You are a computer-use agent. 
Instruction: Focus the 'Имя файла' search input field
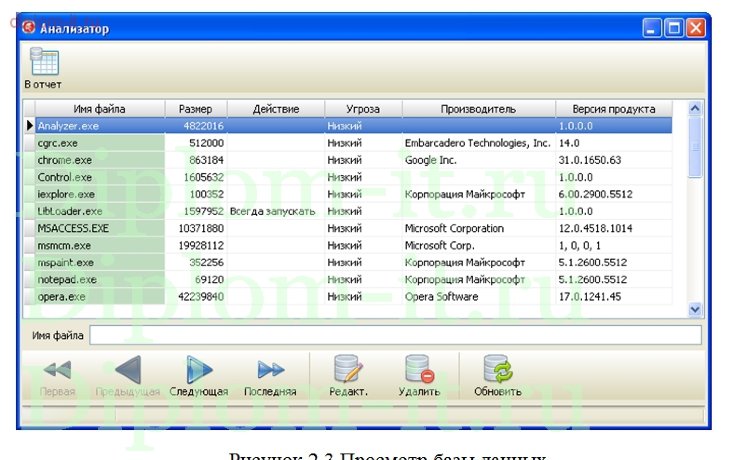[x=395, y=335]
